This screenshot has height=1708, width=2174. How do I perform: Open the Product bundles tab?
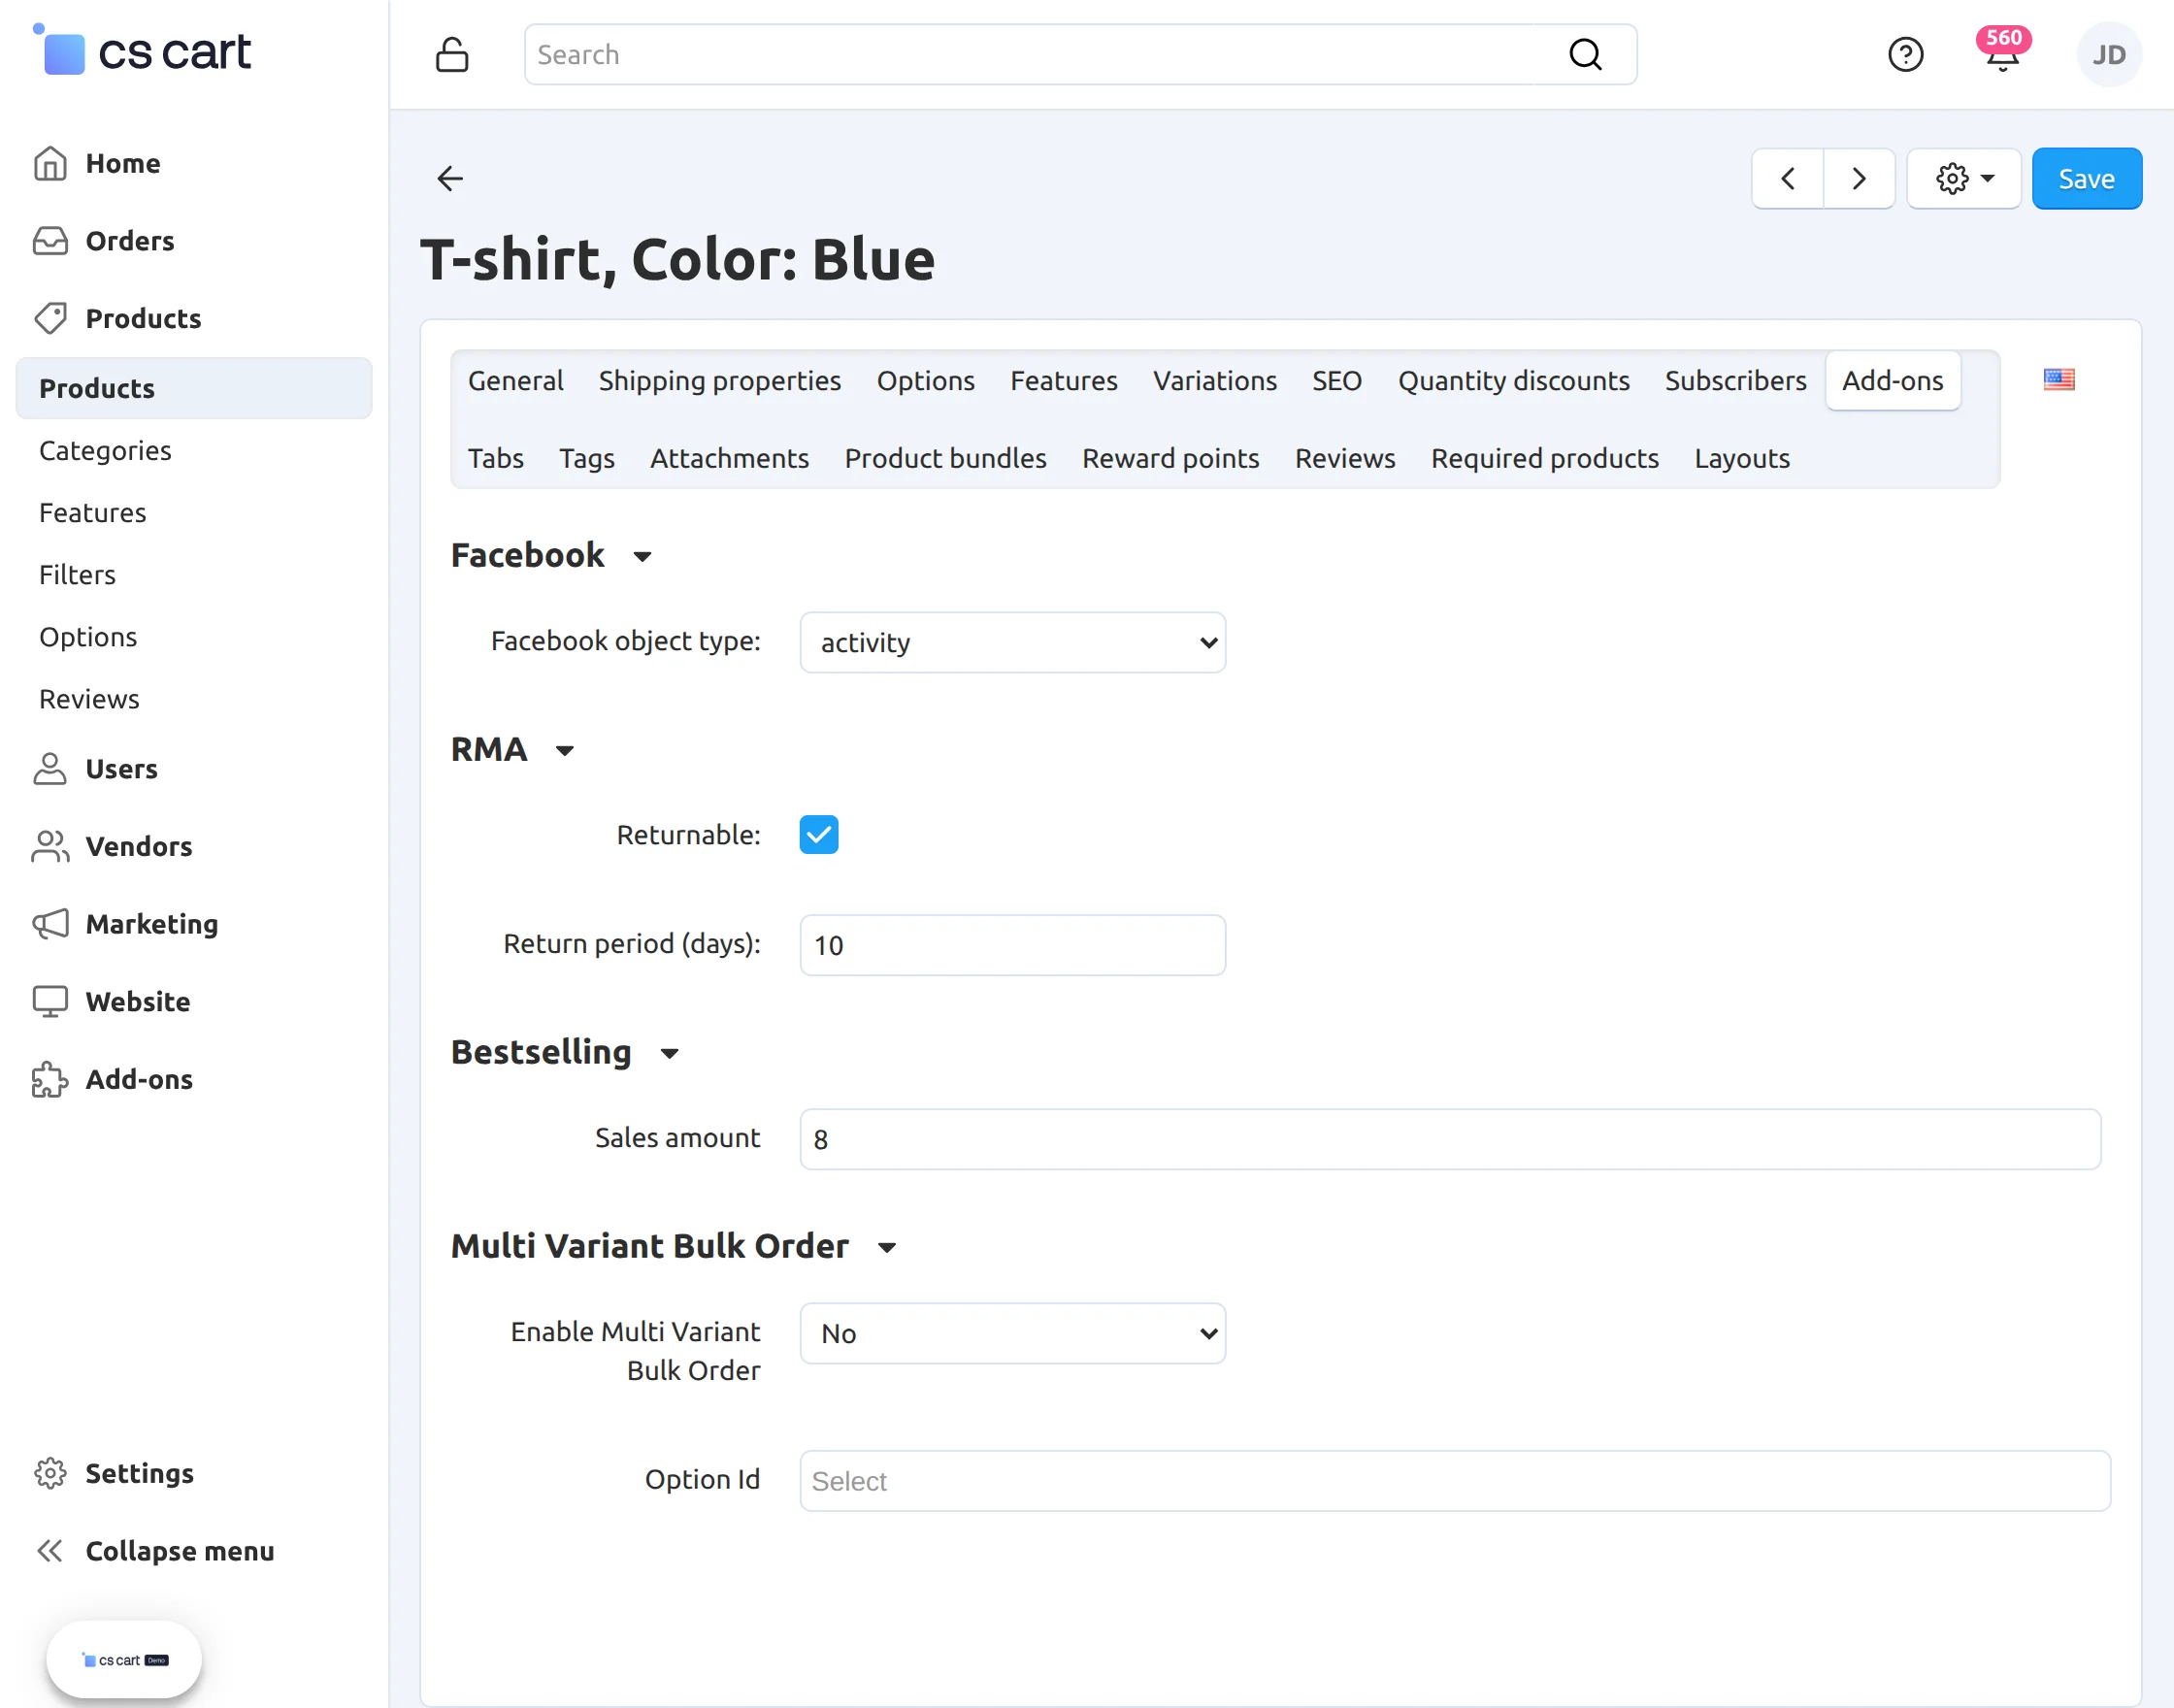[x=946, y=458]
